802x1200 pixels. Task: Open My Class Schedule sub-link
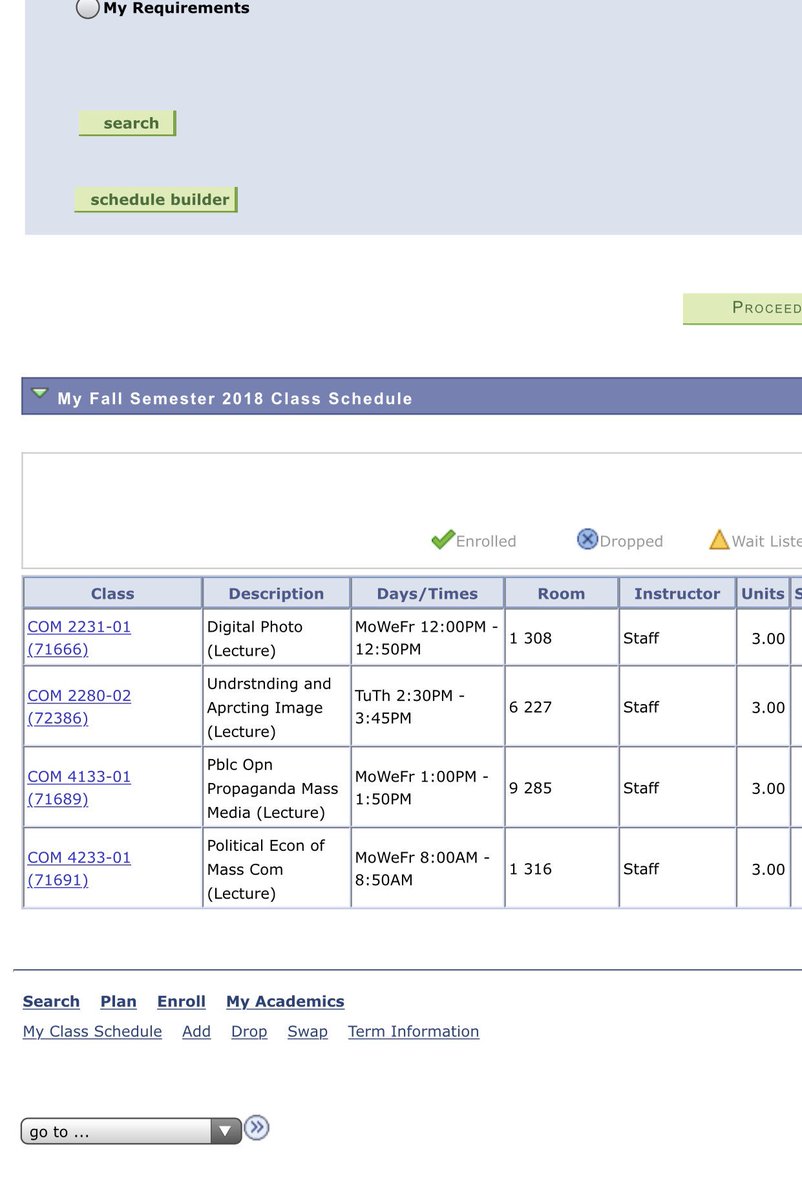tap(92, 1031)
